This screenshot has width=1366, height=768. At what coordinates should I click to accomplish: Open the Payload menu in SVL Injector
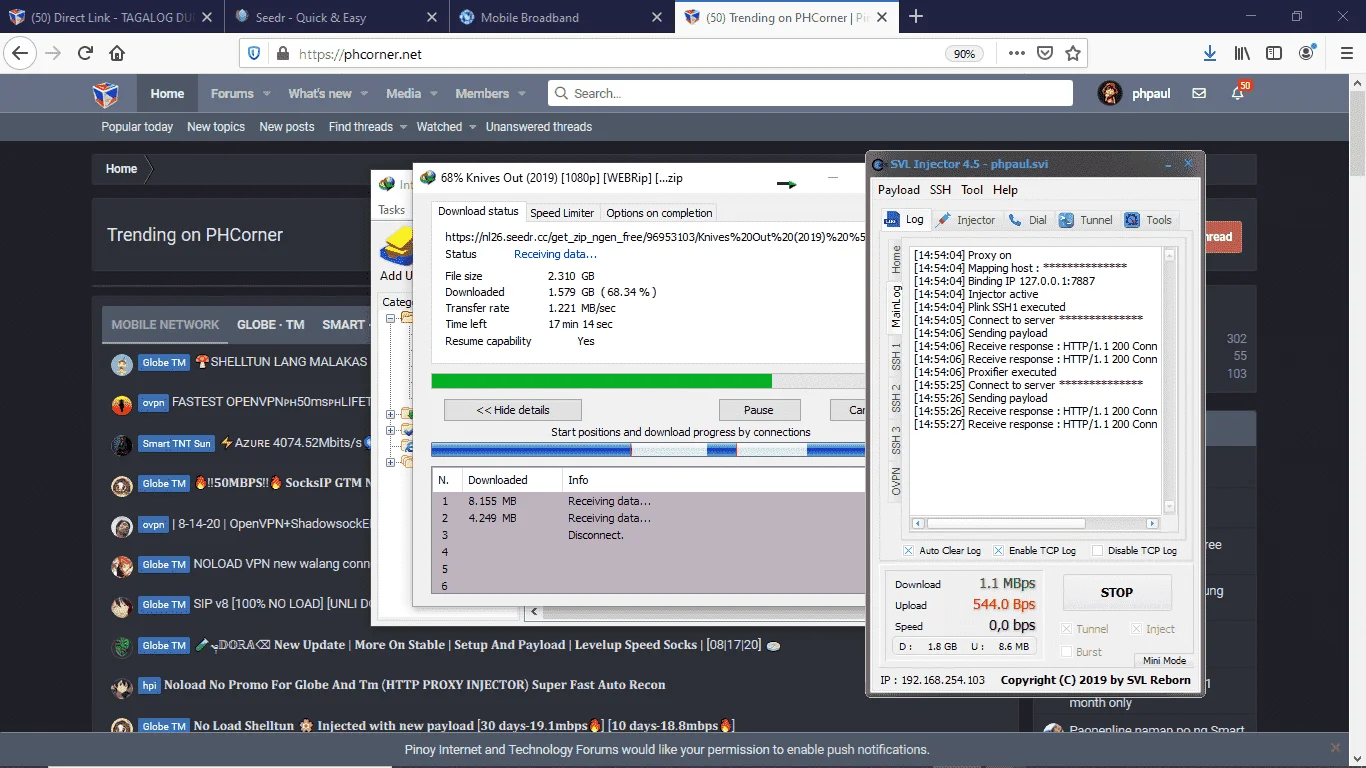(x=899, y=190)
